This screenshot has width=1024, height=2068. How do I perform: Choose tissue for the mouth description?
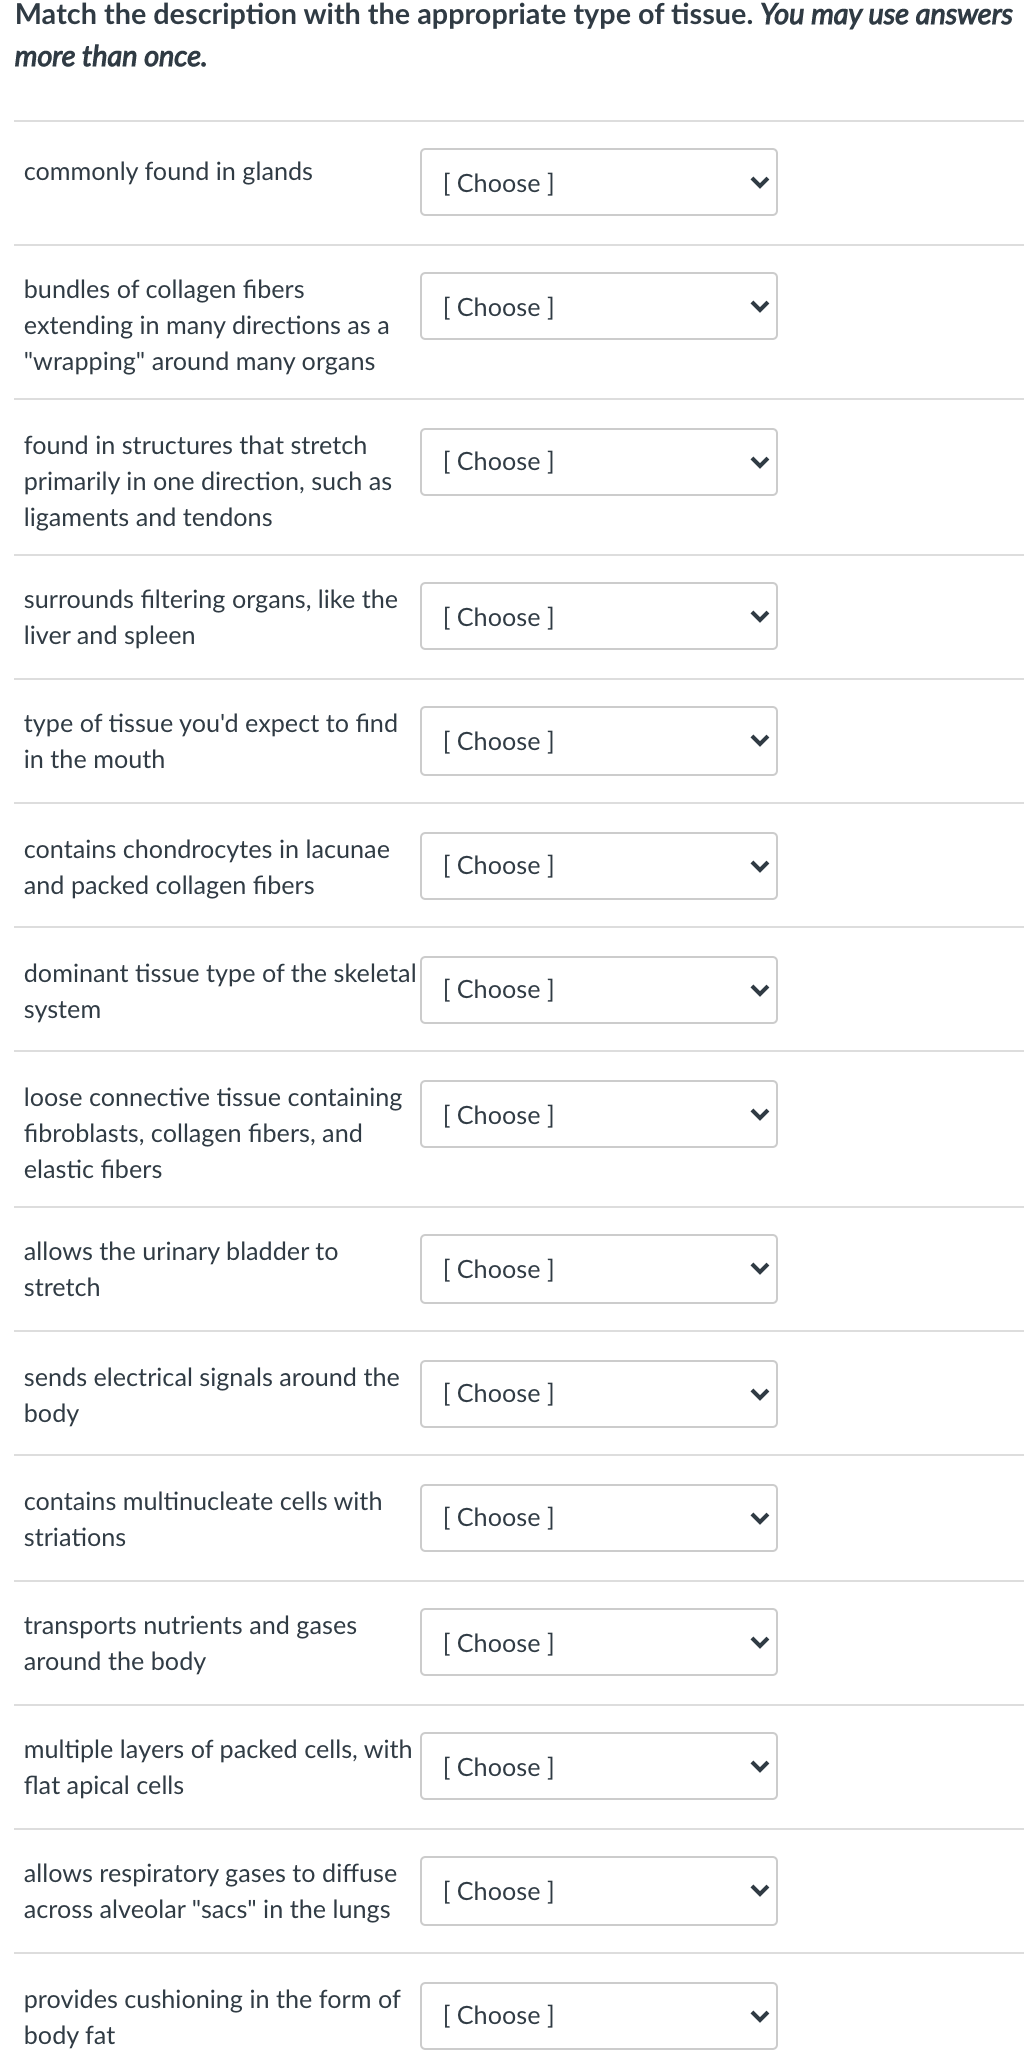pyautogui.click(x=599, y=740)
